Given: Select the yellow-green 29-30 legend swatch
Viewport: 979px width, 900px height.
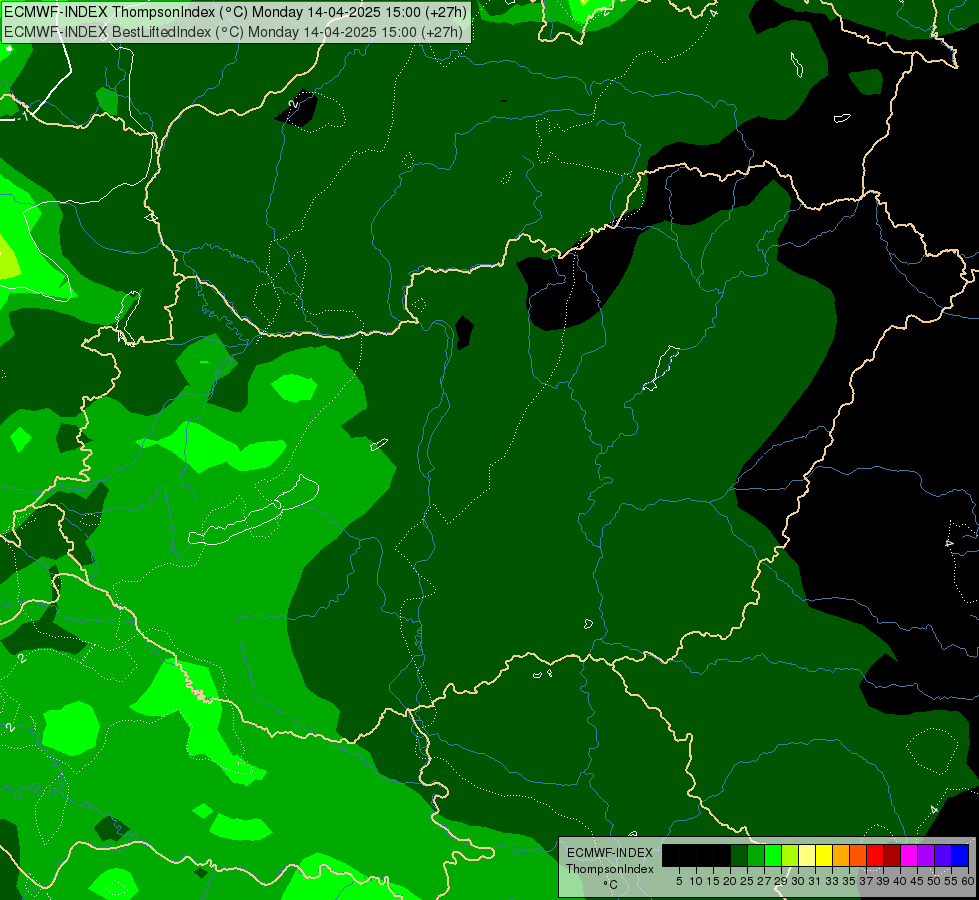Looking at the screenshot, I should click(790, 855).
